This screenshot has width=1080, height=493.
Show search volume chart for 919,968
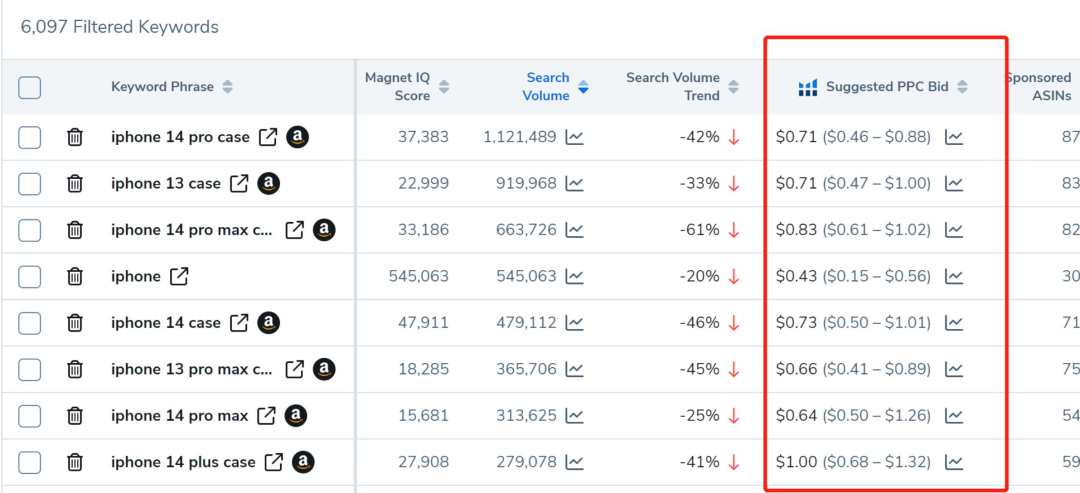coord(574,183)
